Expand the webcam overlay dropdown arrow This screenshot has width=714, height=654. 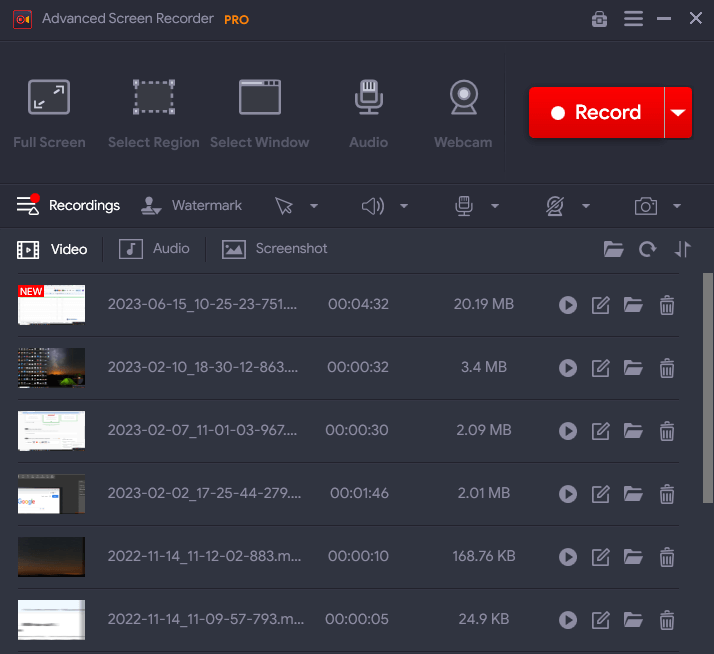click(586, 206)
